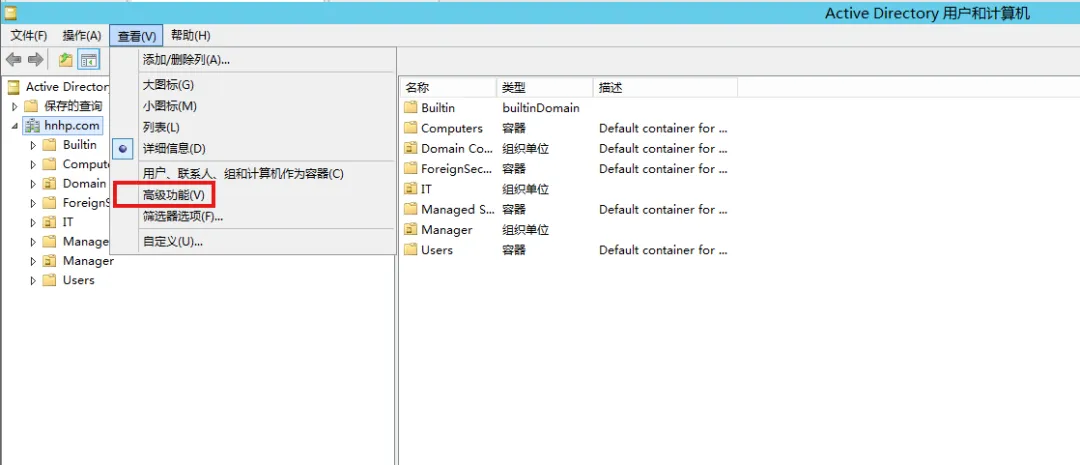
Task: Click the hnhp.com domain icon in tree
Action: point(32,125)
